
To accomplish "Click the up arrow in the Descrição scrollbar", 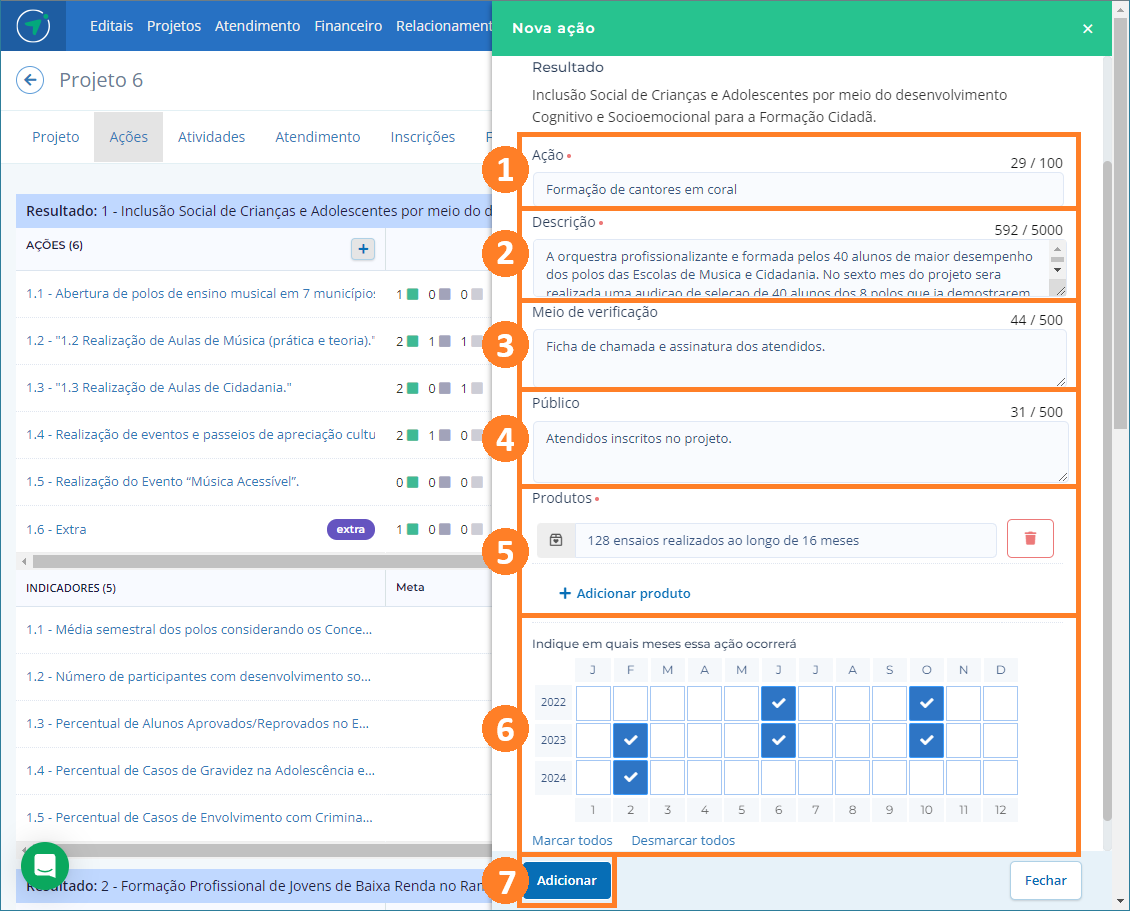I will pos(1057,249).
